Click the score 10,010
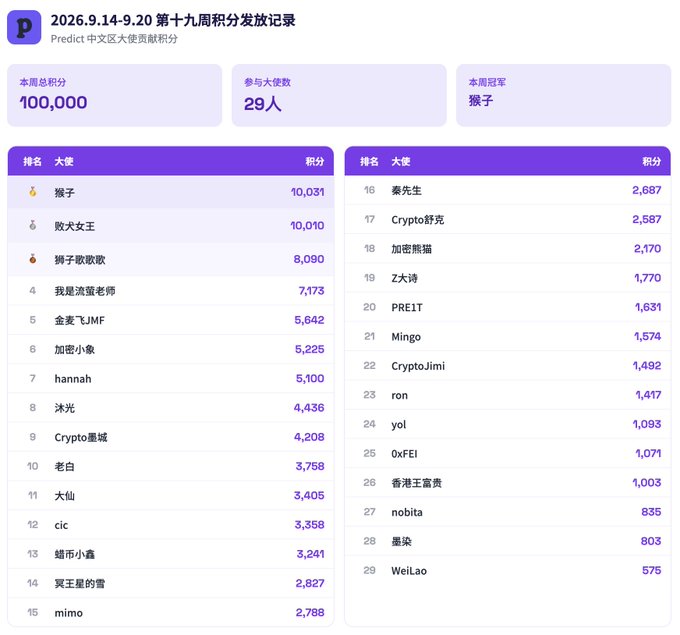 (x=307, y=225)
